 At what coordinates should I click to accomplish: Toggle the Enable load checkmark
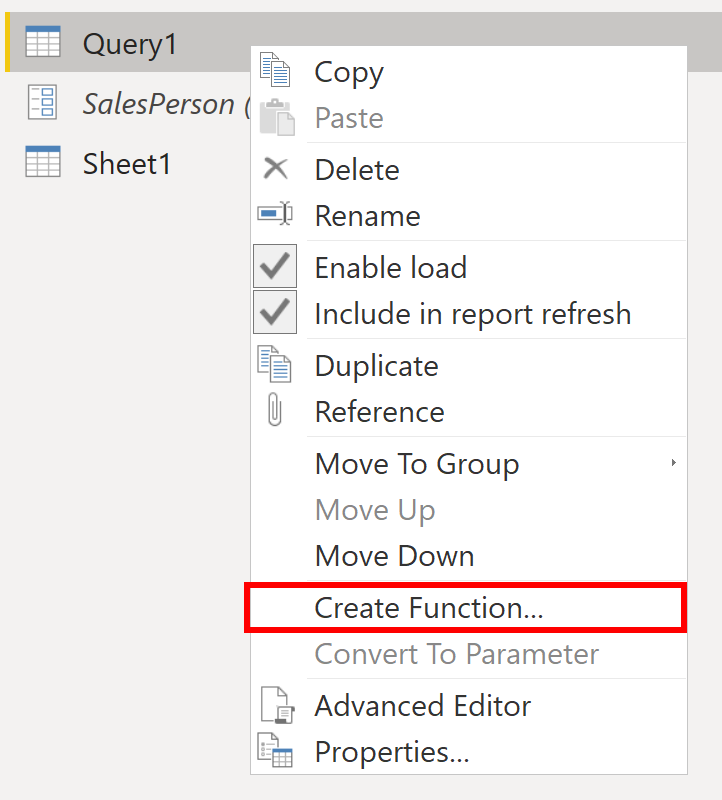[276, 266]
